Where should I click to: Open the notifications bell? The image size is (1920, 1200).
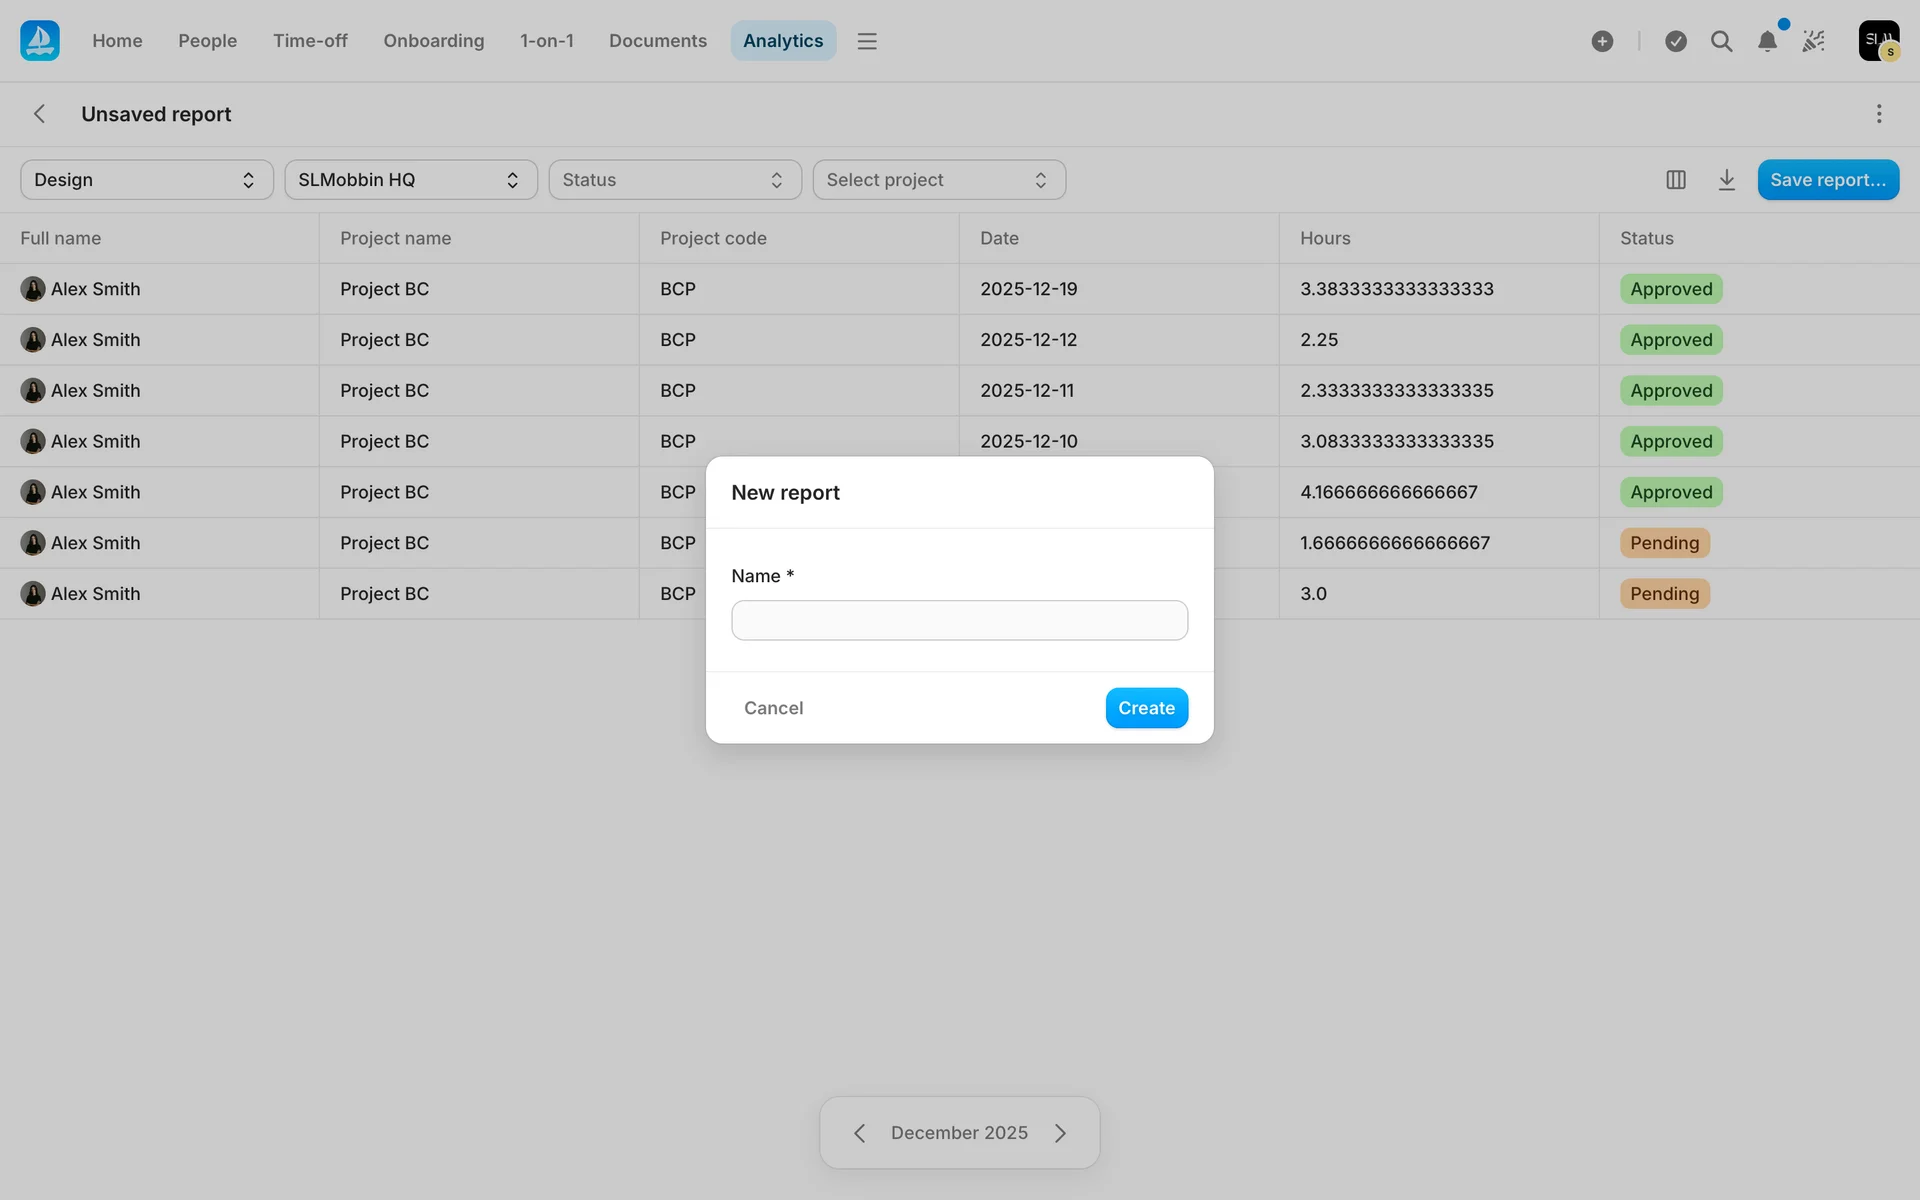pos(1767,41)
